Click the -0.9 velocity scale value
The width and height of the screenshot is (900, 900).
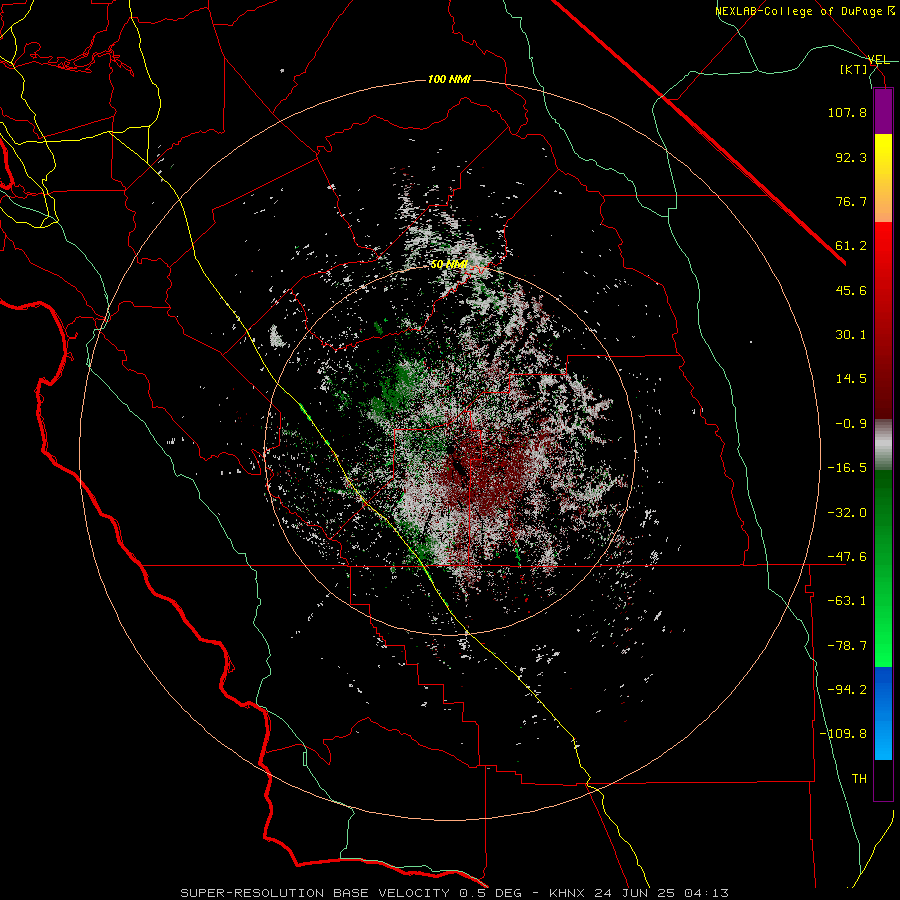tap(851, 424)
